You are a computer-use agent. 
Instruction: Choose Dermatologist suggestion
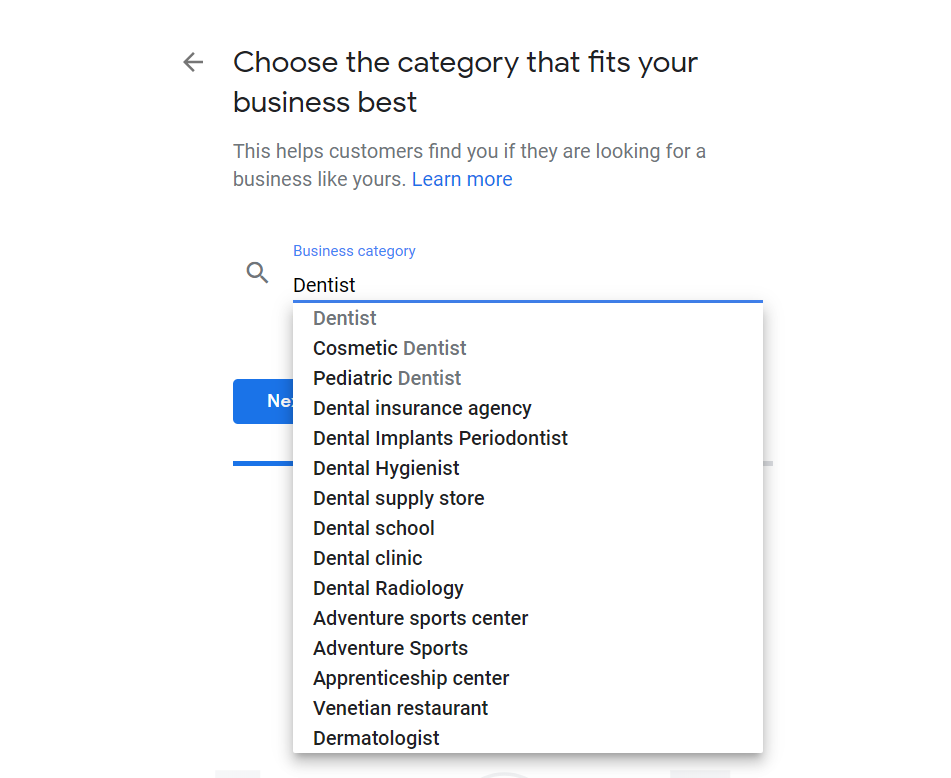pyautogui.click(x=528, y=739)
